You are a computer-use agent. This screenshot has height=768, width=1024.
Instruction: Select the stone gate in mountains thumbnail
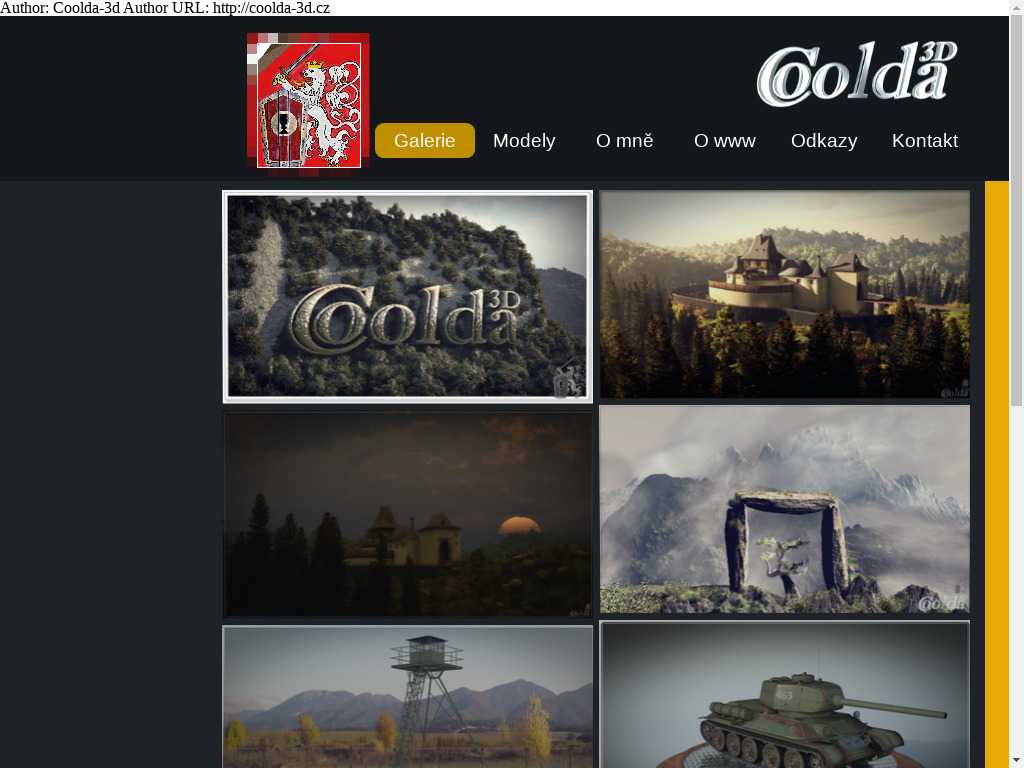(784, 509)
